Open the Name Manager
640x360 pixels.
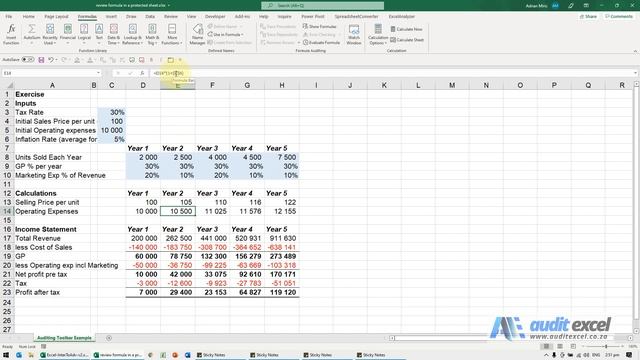click(198, 34)
